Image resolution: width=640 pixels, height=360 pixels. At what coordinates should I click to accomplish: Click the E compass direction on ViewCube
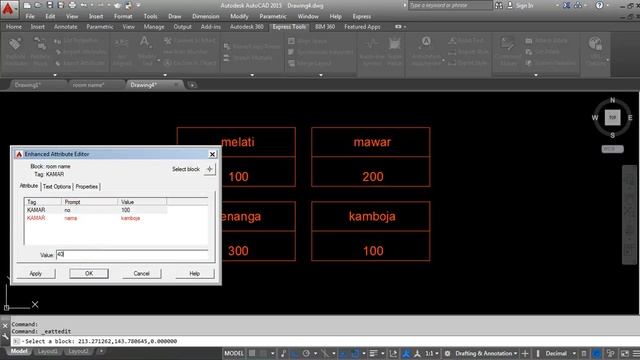click(630, 118)
